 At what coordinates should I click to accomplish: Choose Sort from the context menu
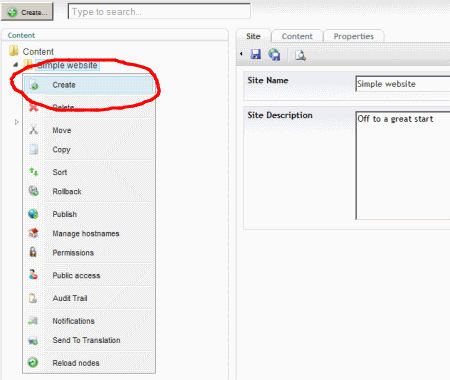pos(89,172)
